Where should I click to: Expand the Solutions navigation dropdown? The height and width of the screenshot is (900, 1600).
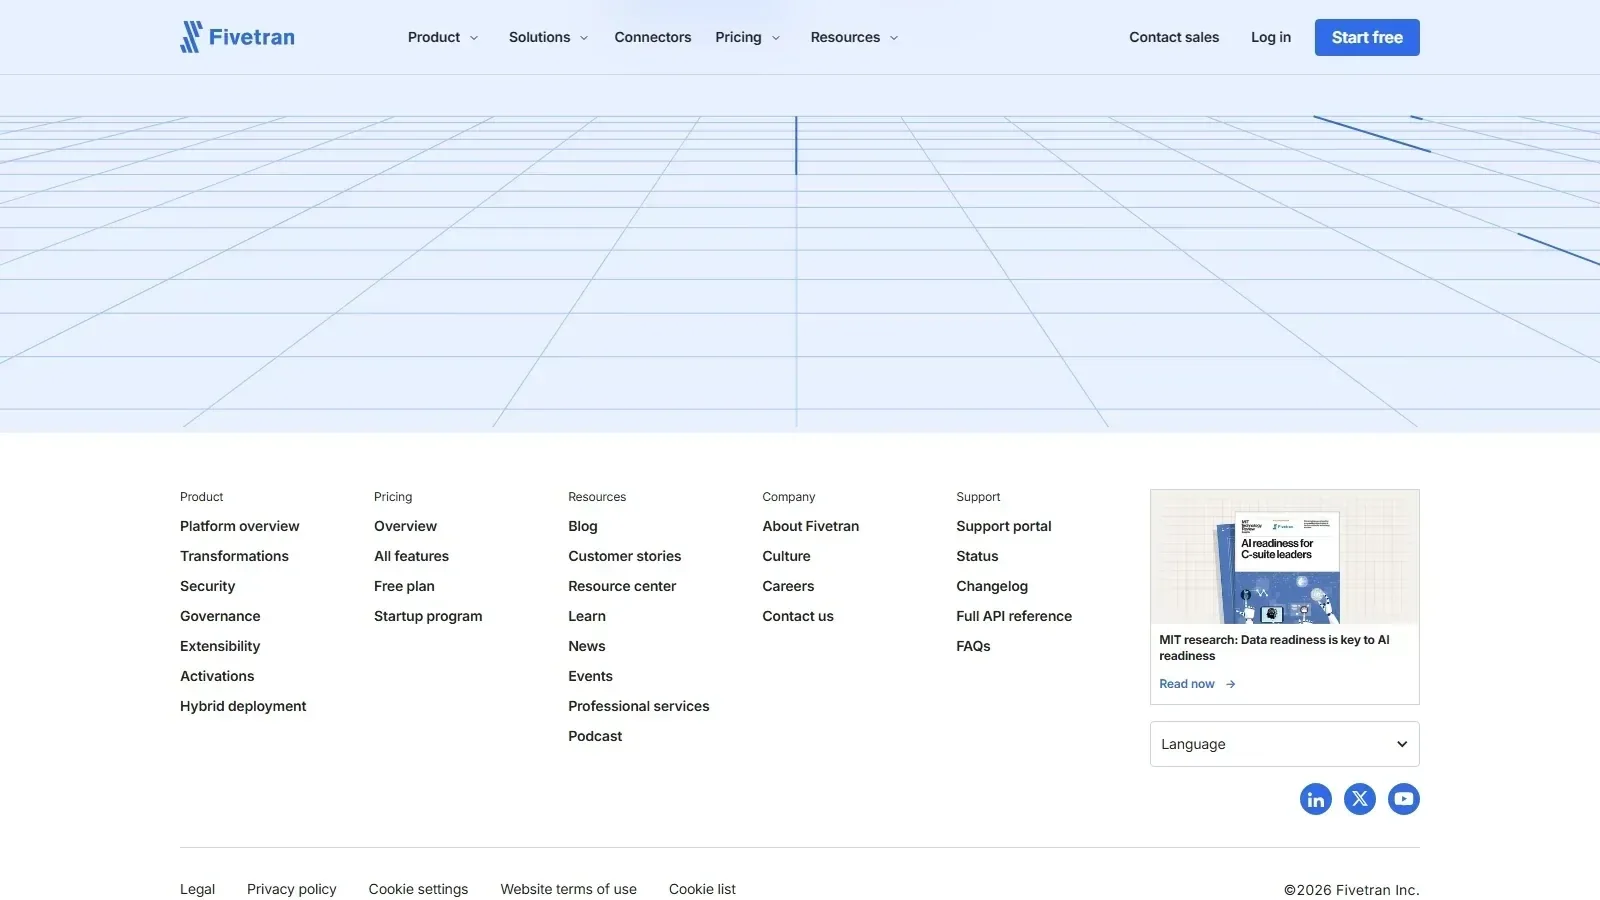click(x=548, y=37)
